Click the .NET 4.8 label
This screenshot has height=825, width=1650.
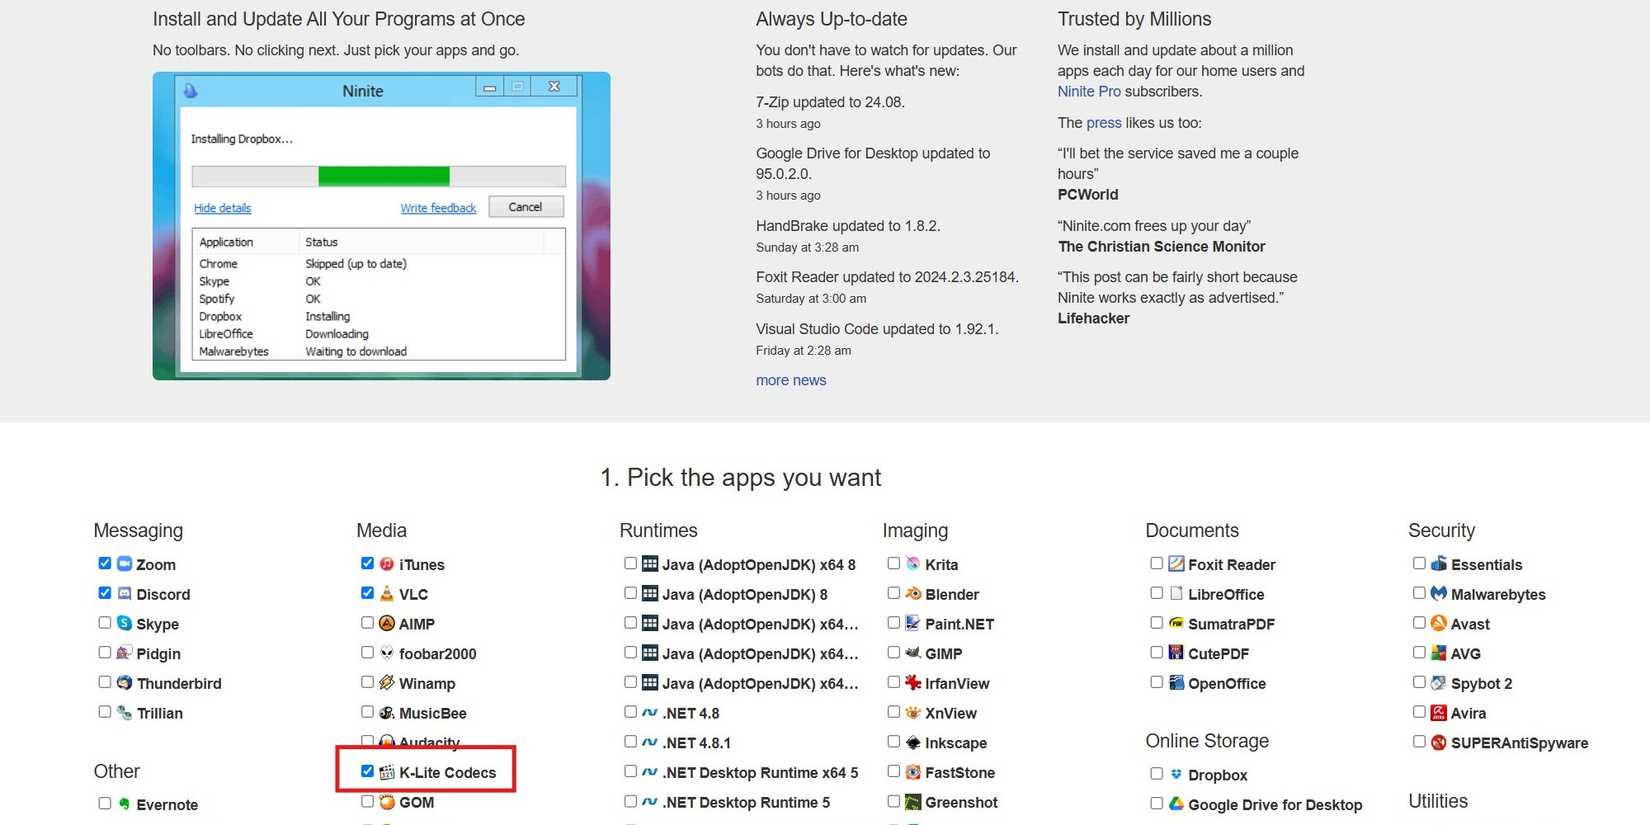click(691, 713)
